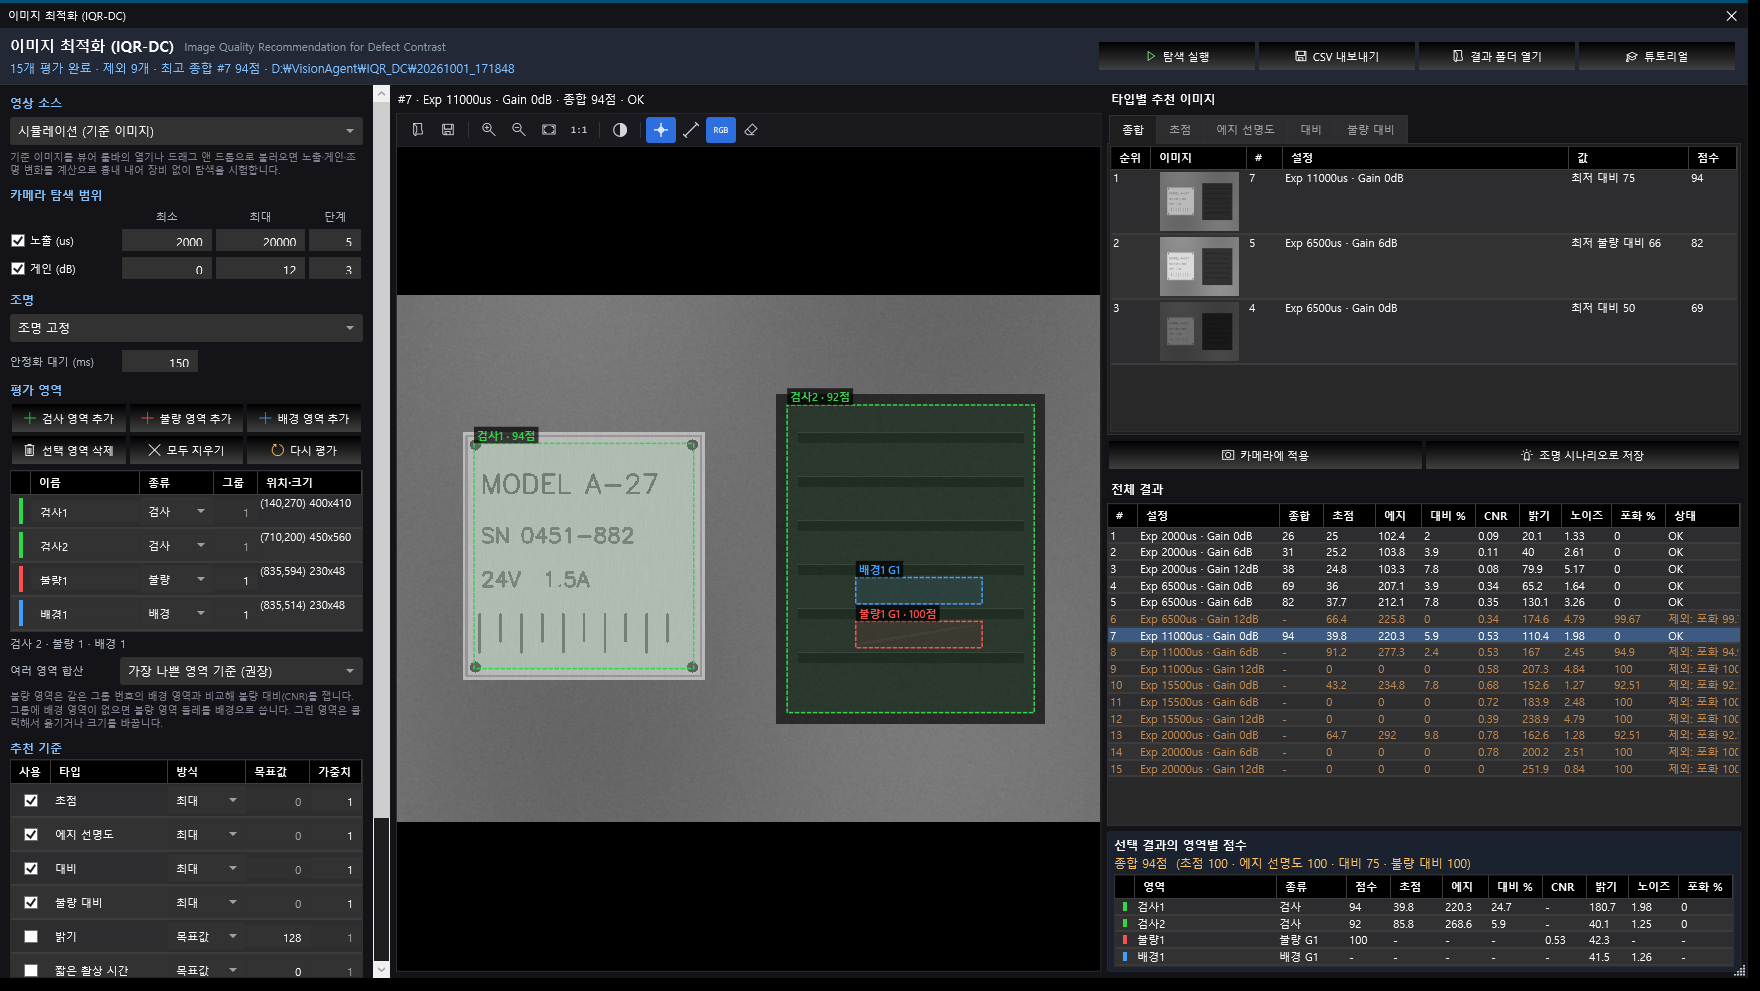The width and height of the screenshot is (1760, 991).
Task: Delete selected region with 선택 영역 삭제
Action: point(69,451)
